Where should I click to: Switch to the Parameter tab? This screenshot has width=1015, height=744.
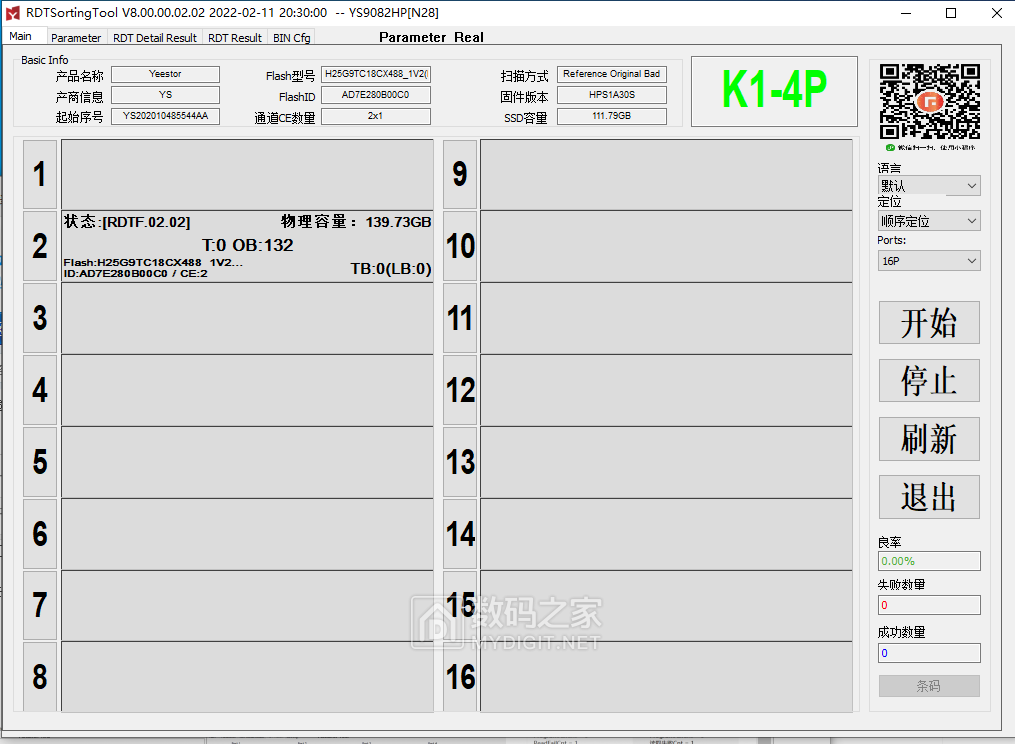(x=76, y=37)
